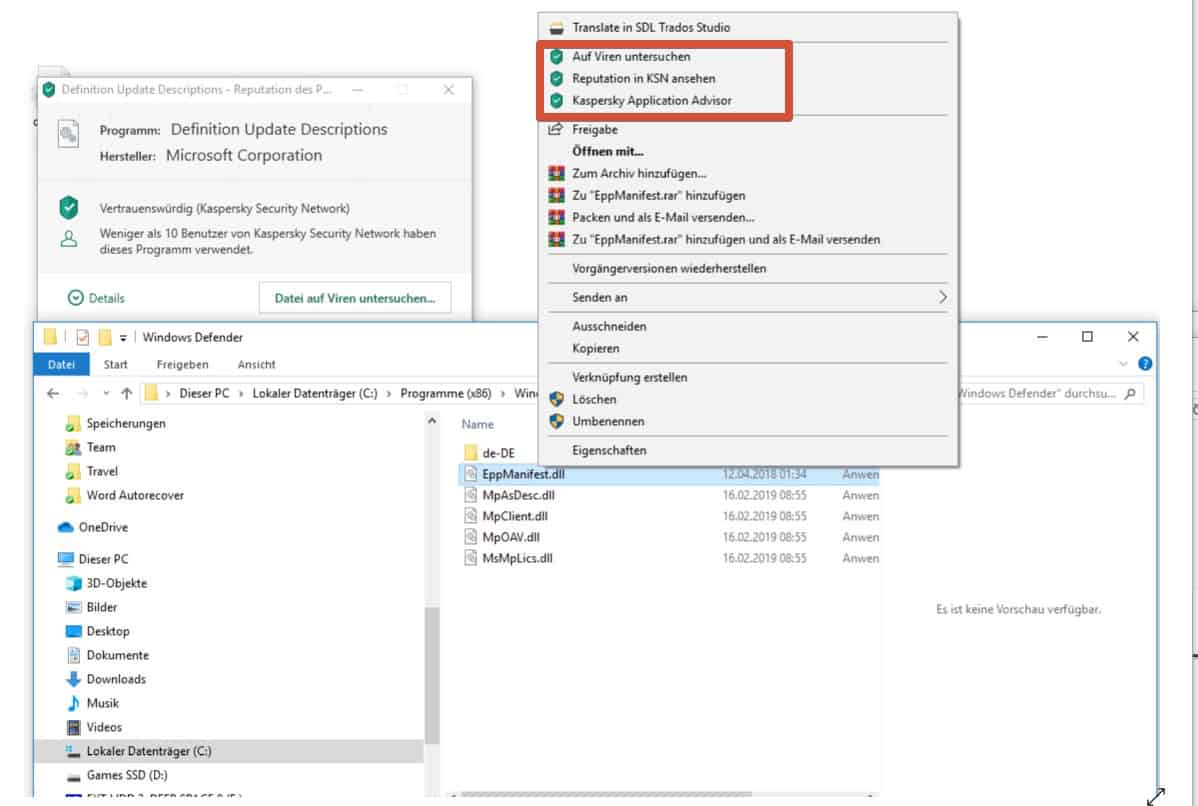Click program file icon beside 'Programm:' label
The image size is (1198, 806).
[68, 134]
